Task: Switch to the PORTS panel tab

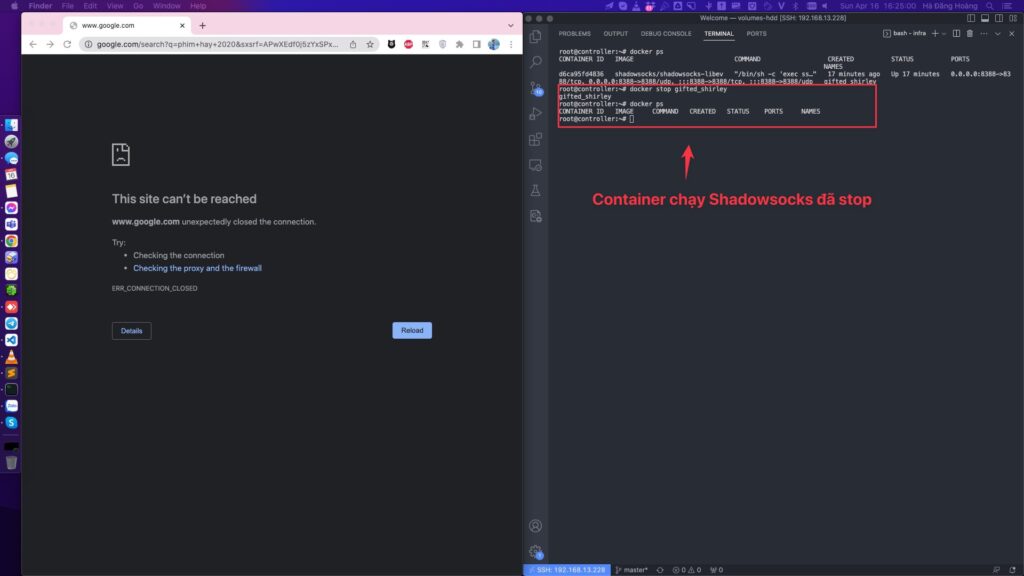Action: tap(756, 33)
